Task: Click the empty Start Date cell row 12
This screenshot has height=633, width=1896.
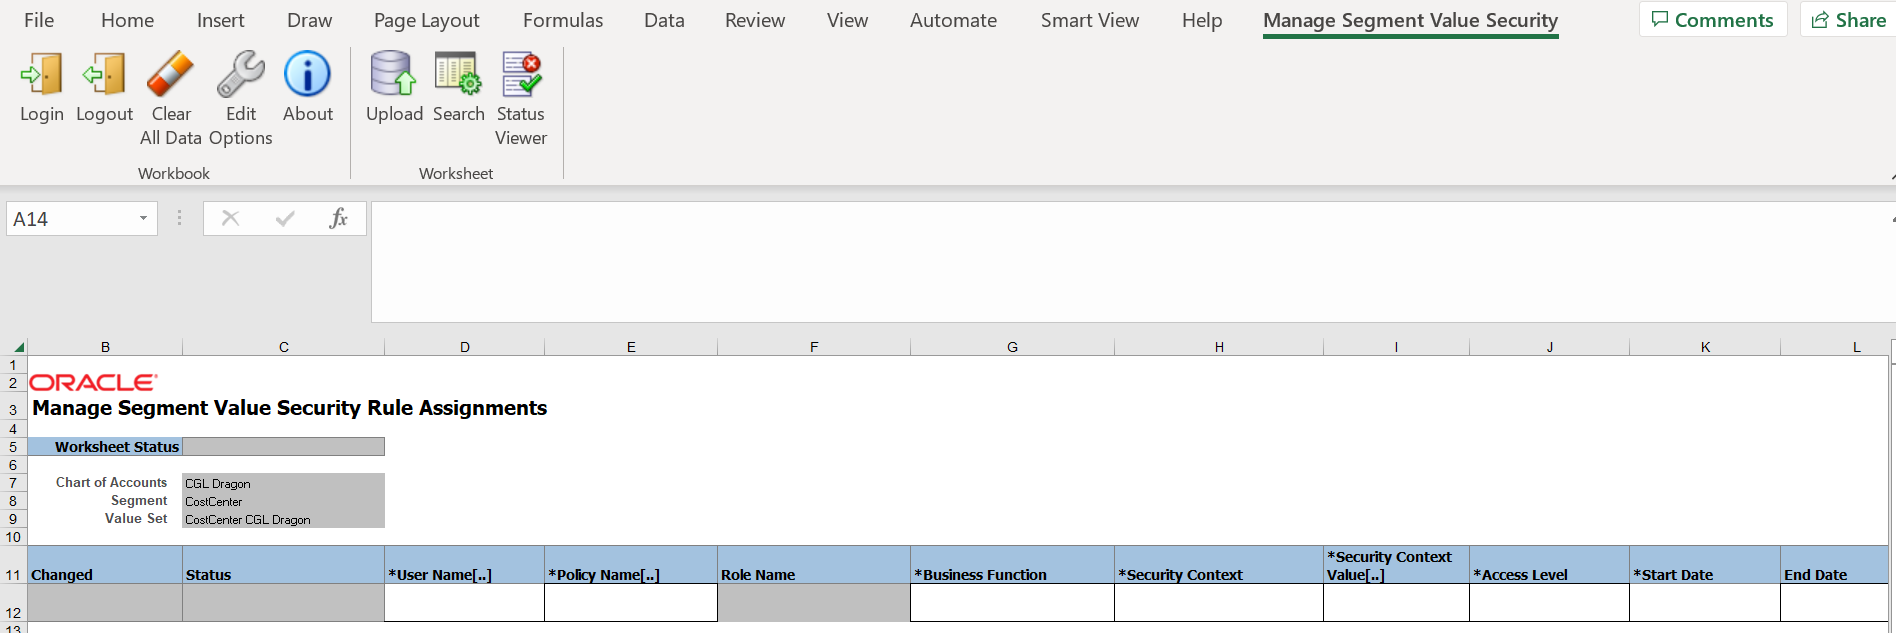Action: 1705,603
